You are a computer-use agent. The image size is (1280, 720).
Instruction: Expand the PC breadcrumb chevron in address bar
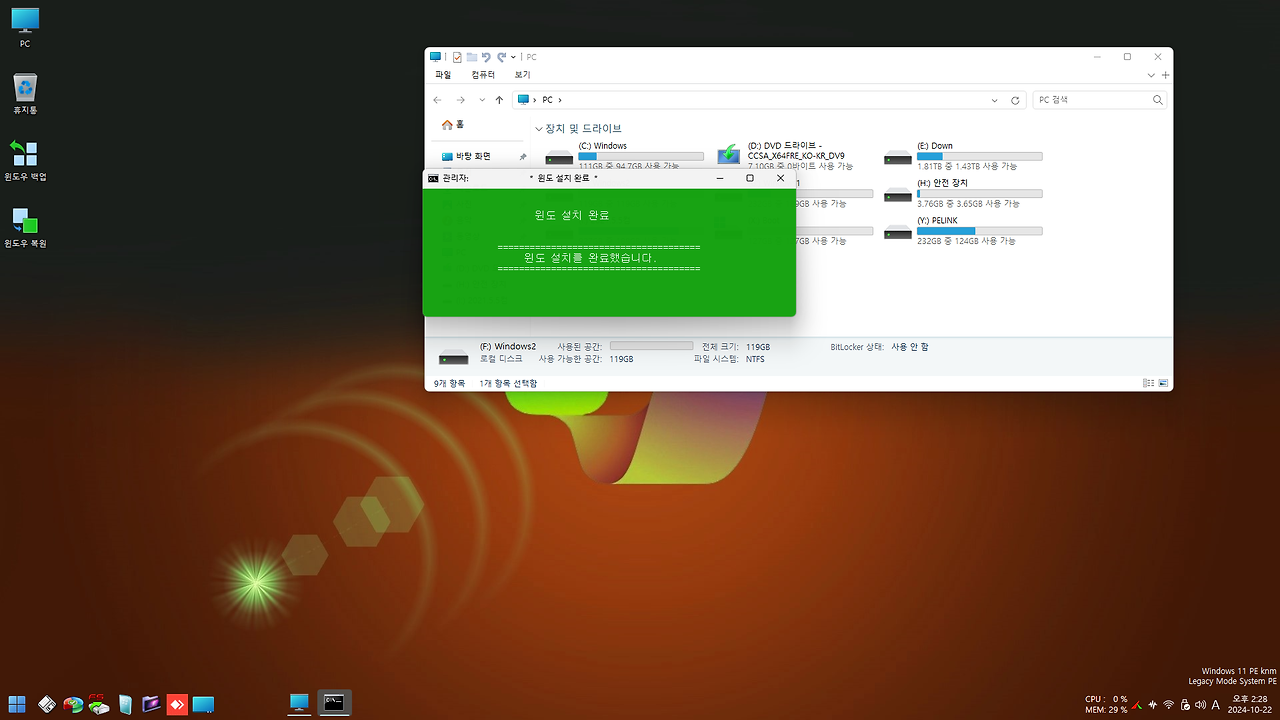click(560, 100)
